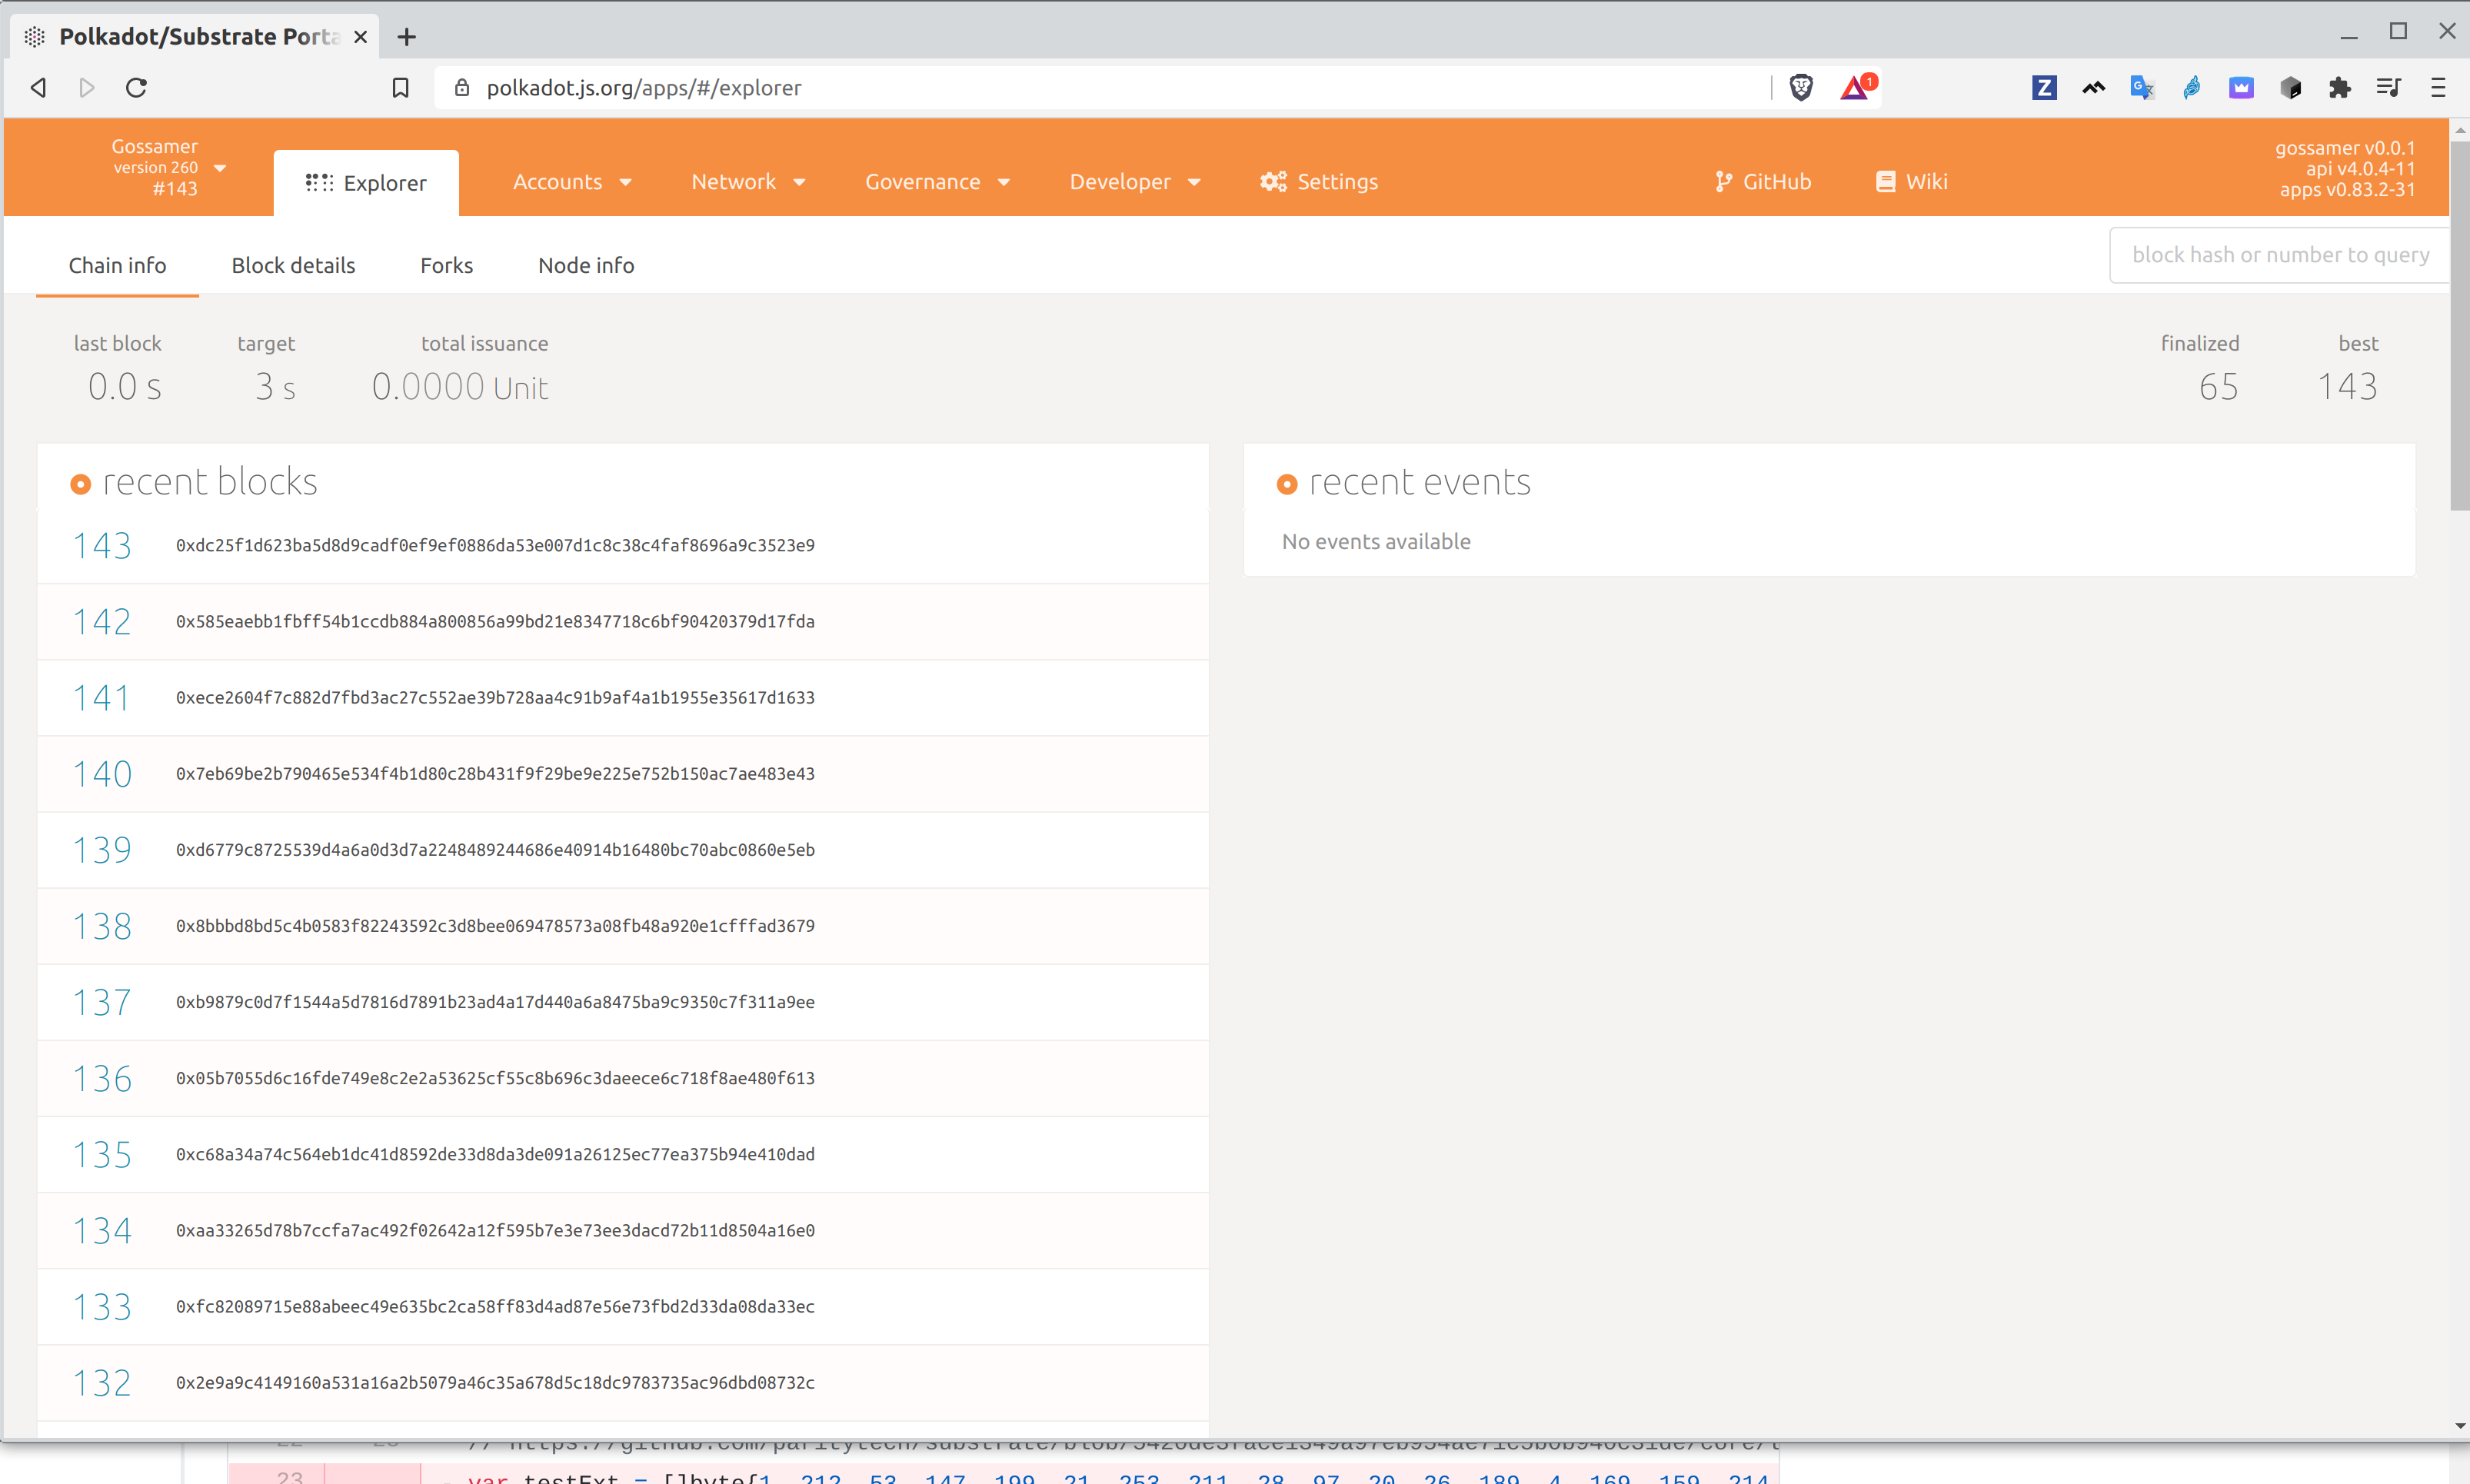Click the Brave Shields lion icon
The image size is (2470, 1484).
(x=1801, y=88)
